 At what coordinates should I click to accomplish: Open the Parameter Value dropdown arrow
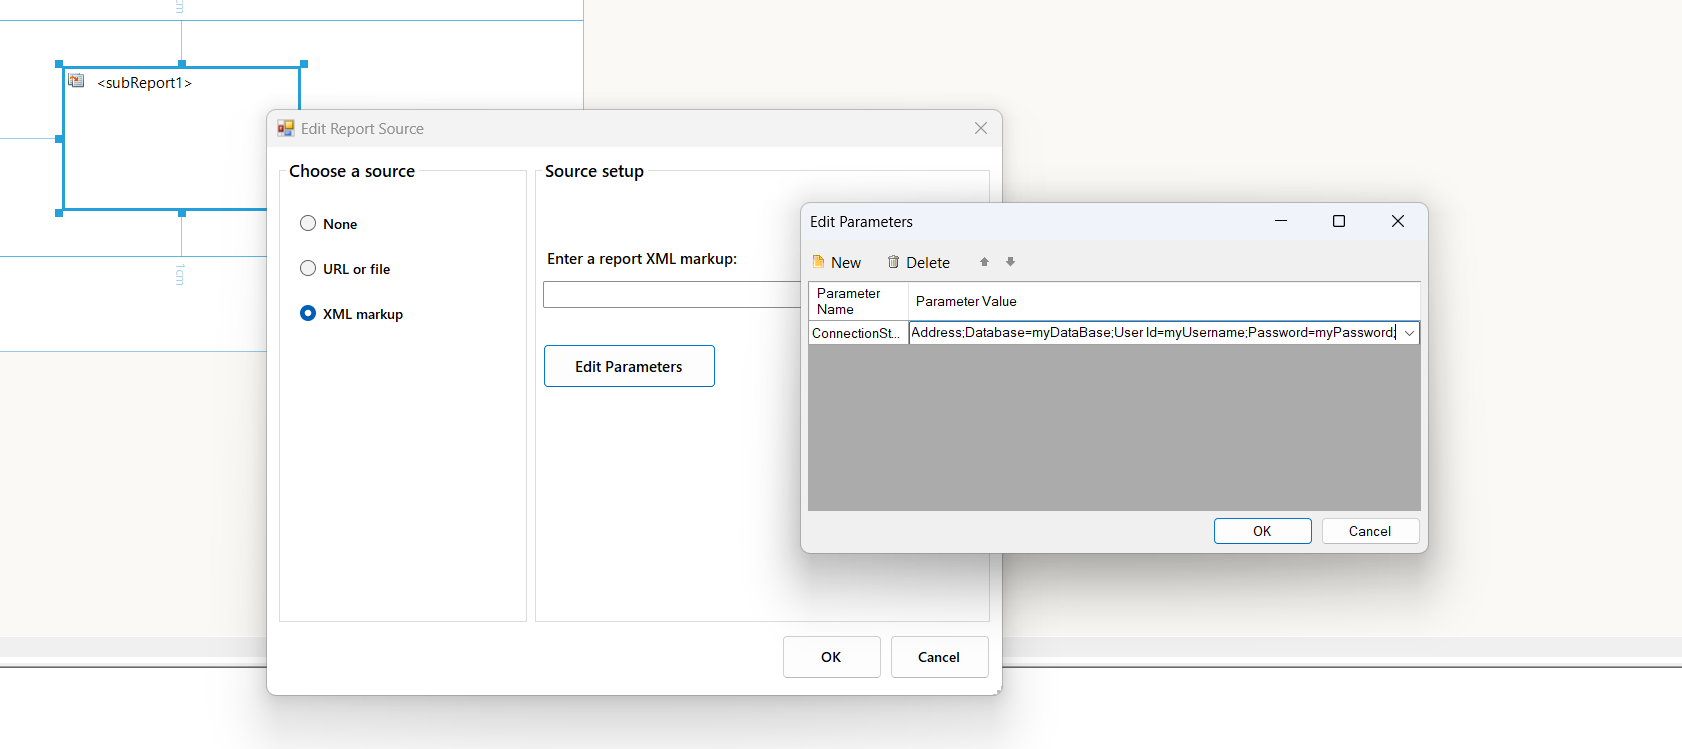click(x=1408, y=333)
